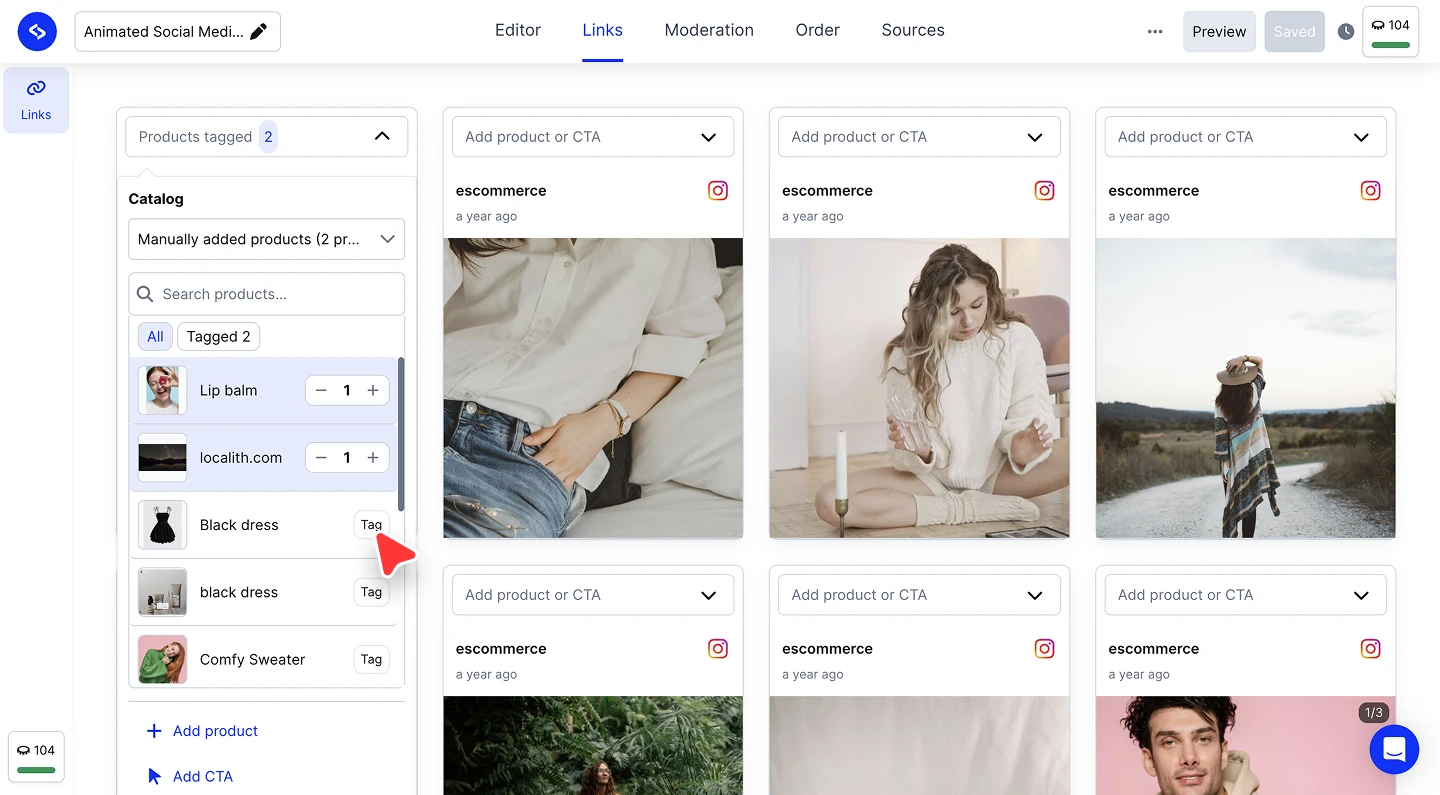The image size is (1440, 795).
Task: Select the Links sidebar icon
Action: (36, 100)
